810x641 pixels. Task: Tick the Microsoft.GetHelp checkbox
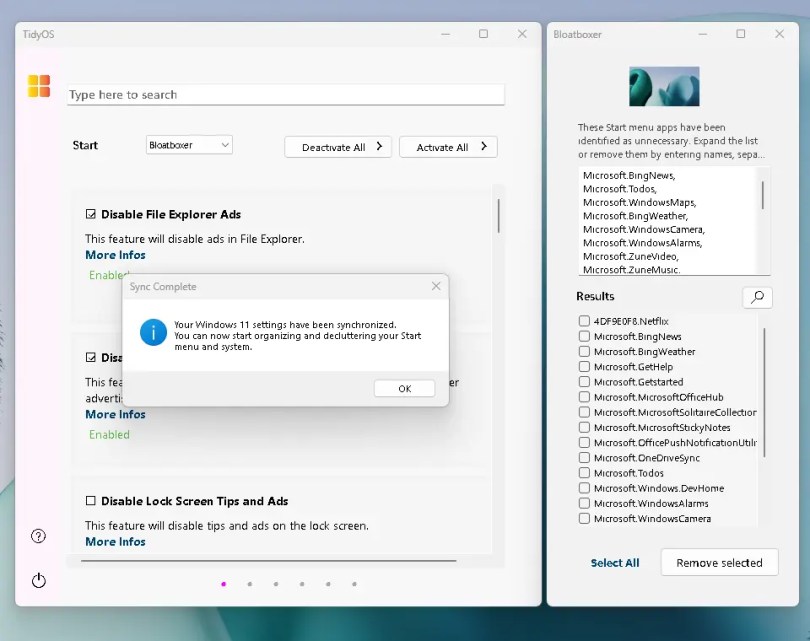tap(584, 367)
